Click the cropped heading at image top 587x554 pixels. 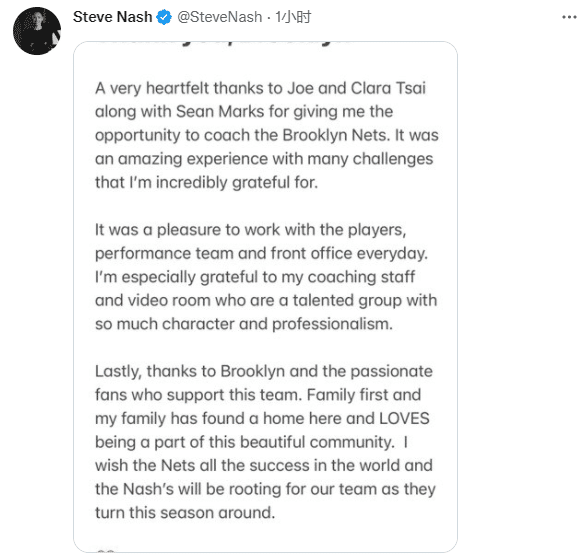[225, 44]
